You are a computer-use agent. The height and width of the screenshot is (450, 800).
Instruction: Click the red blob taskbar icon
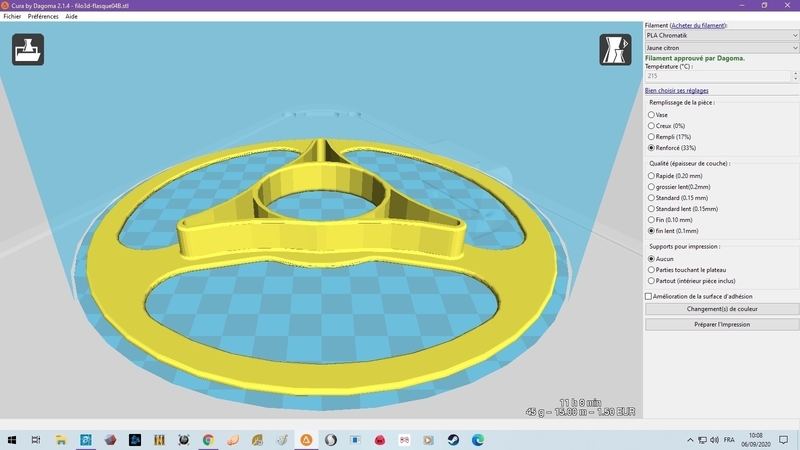[x=380, y=440]
